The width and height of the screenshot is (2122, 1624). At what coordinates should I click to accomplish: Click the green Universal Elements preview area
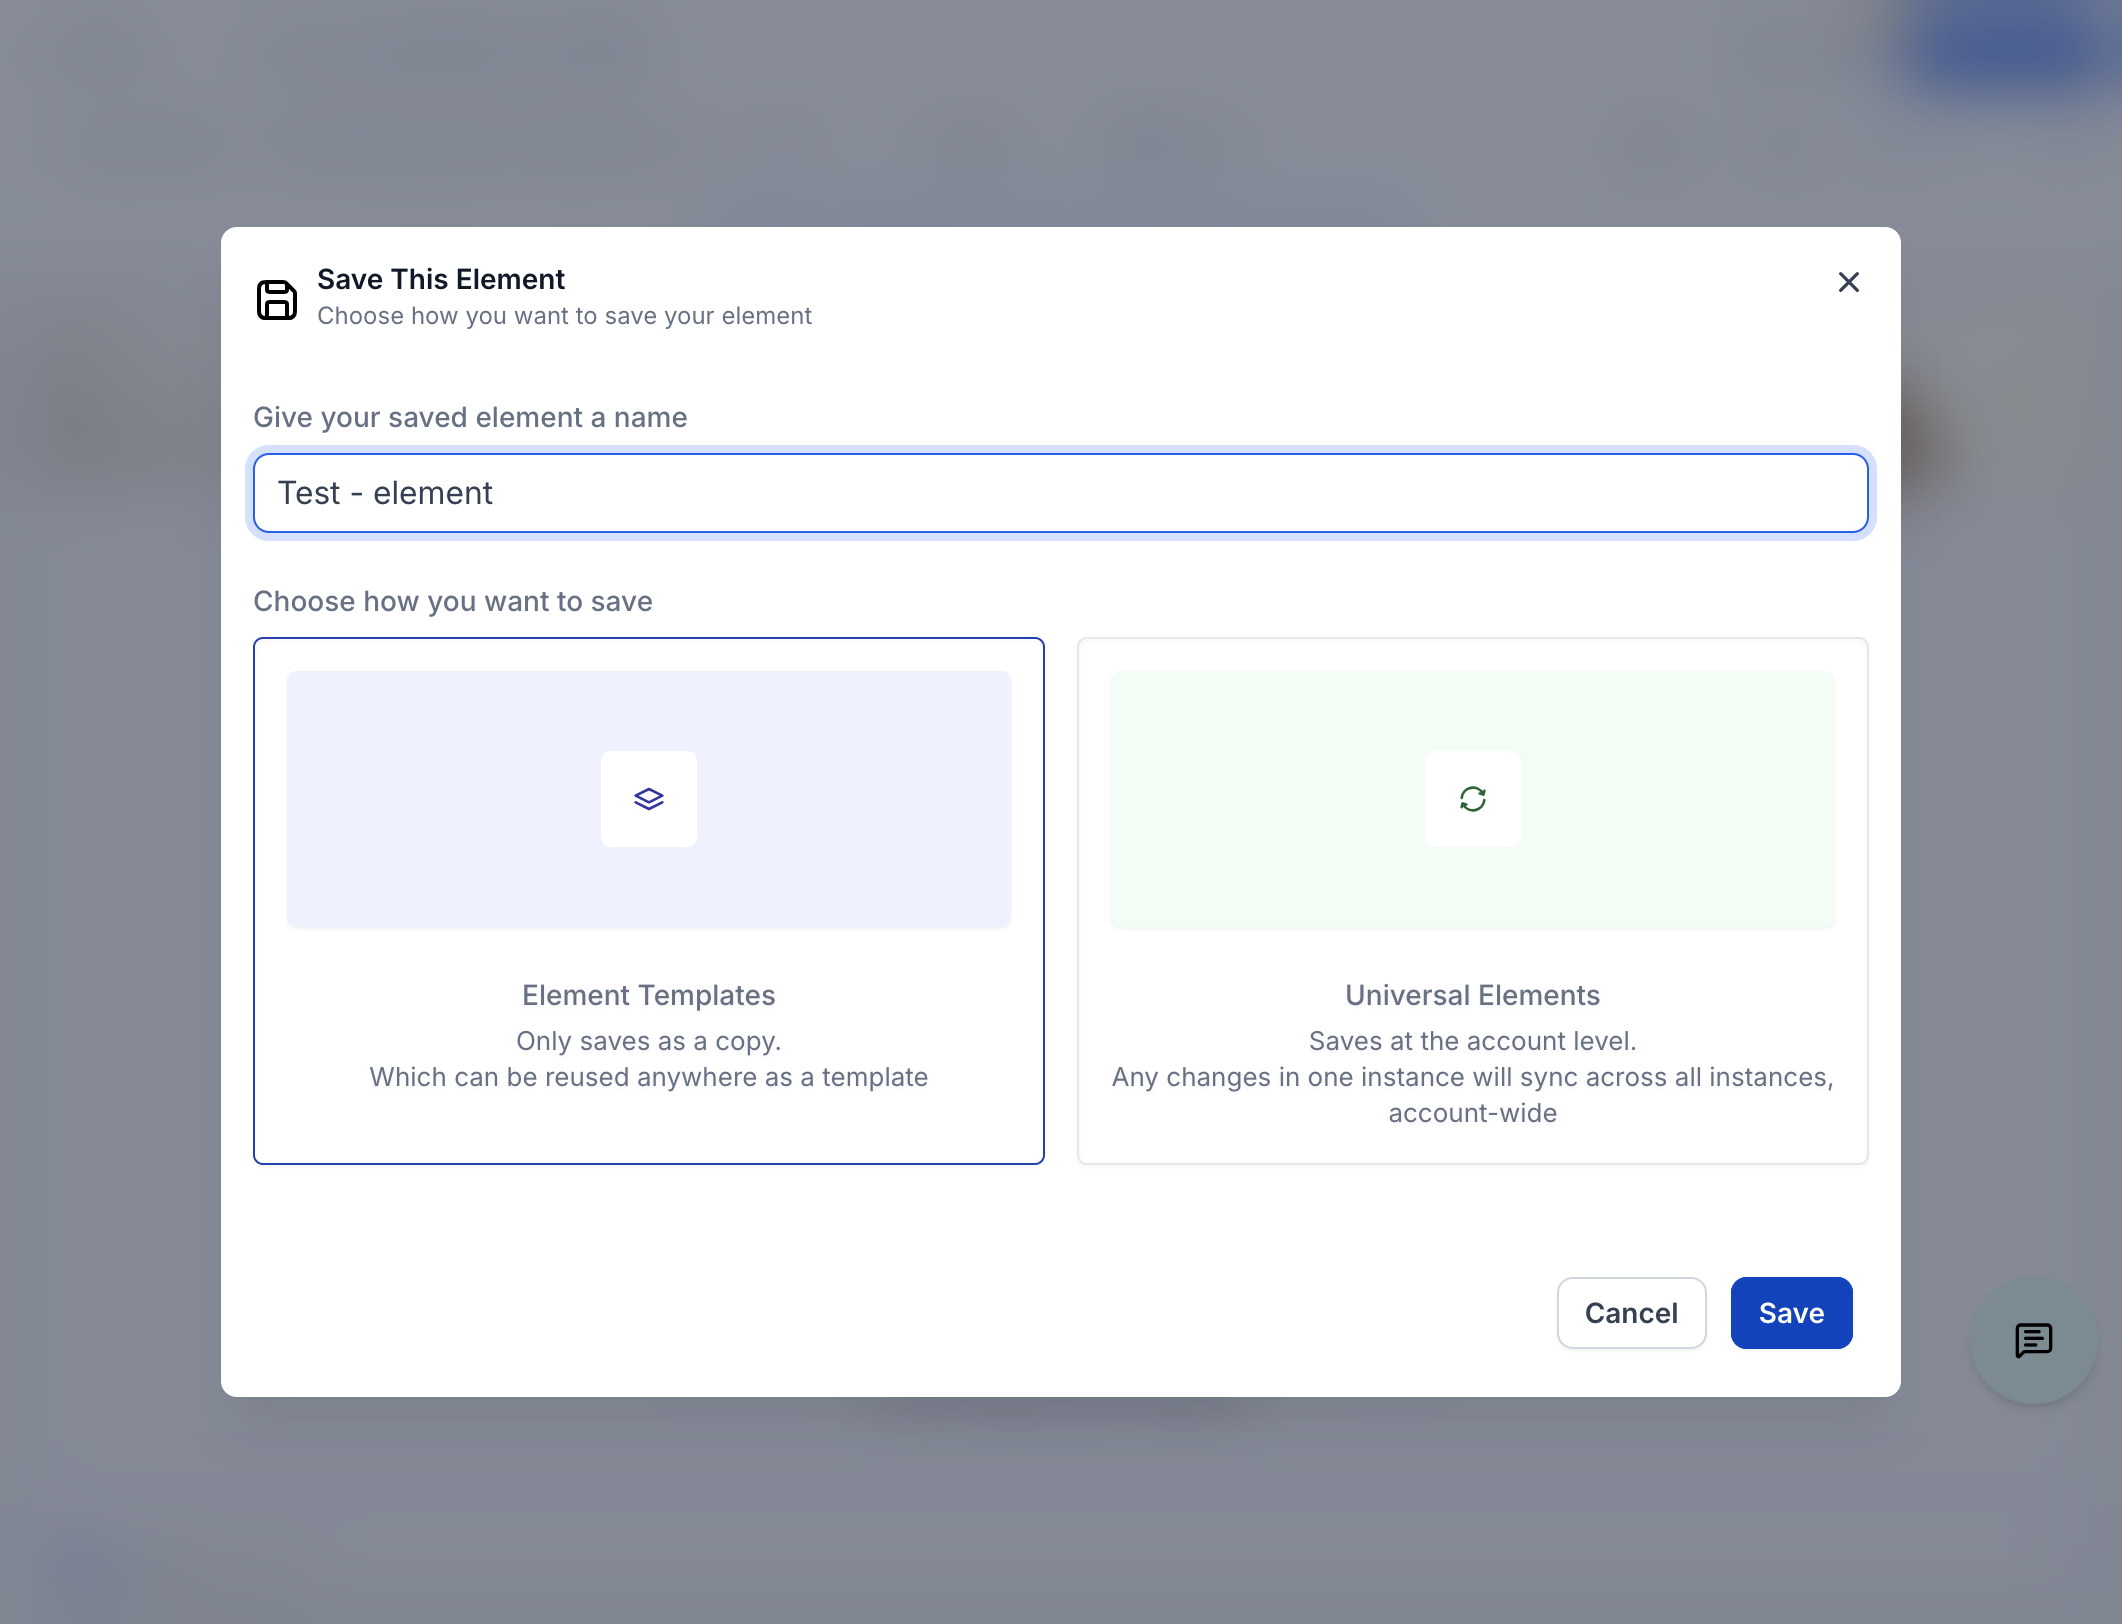(x=1473, y=799)
